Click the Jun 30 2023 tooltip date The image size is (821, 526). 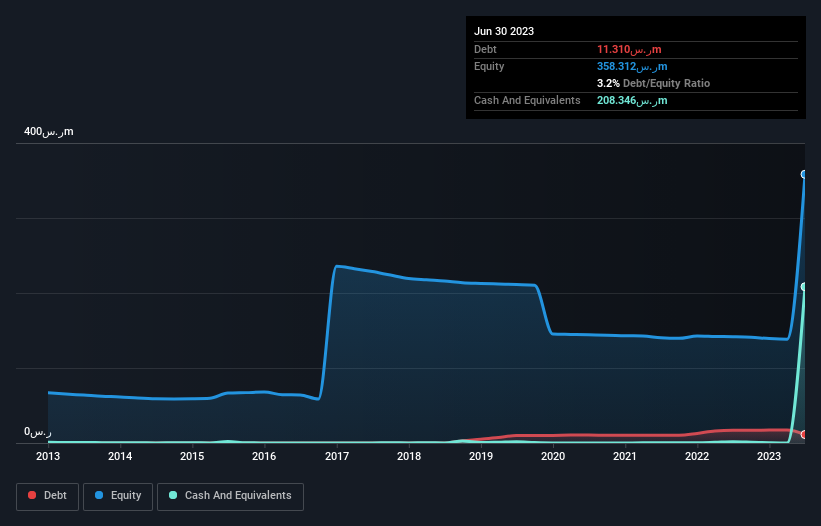[x=504, y=31]
